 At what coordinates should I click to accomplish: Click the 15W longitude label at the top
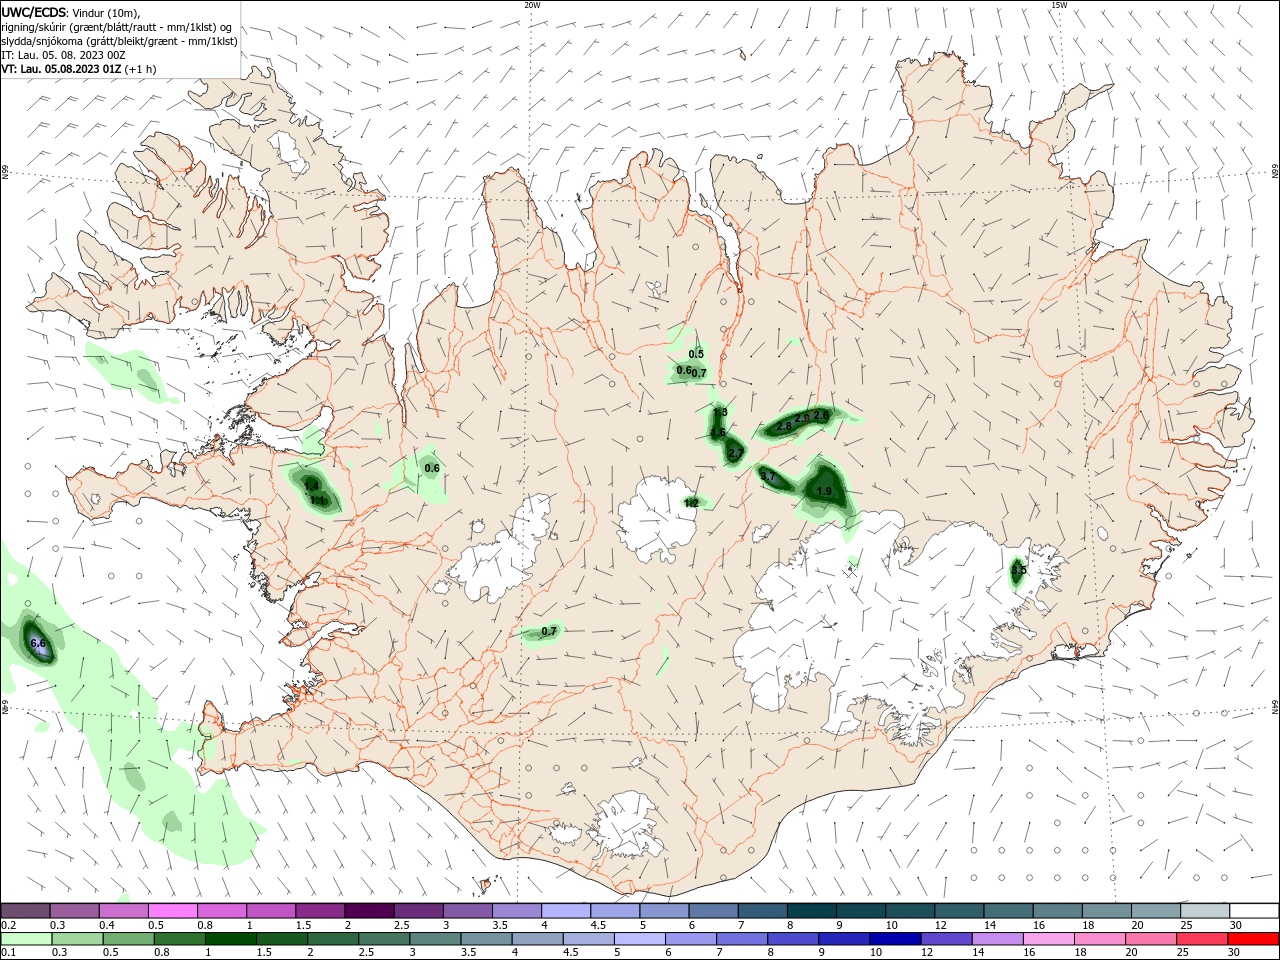pos(1059,4)
